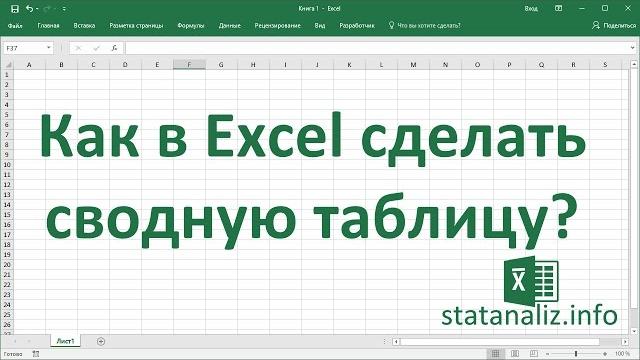Image resolution: width=640 pixels, height=360 pixels.
Task: Click the Поделиться share button
Action: coord(614,26)
